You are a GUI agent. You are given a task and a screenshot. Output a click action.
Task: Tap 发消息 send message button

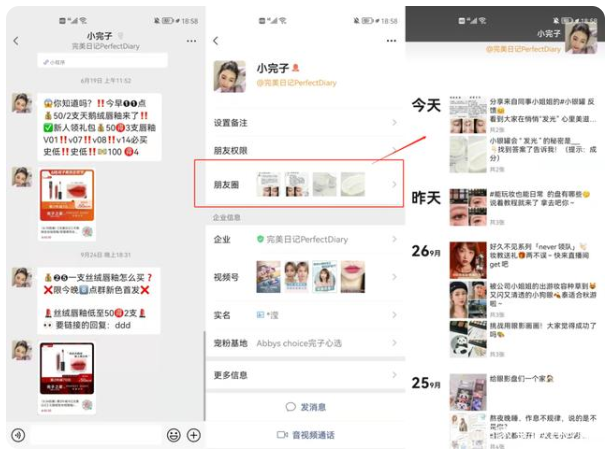click(x=306, y=407)
